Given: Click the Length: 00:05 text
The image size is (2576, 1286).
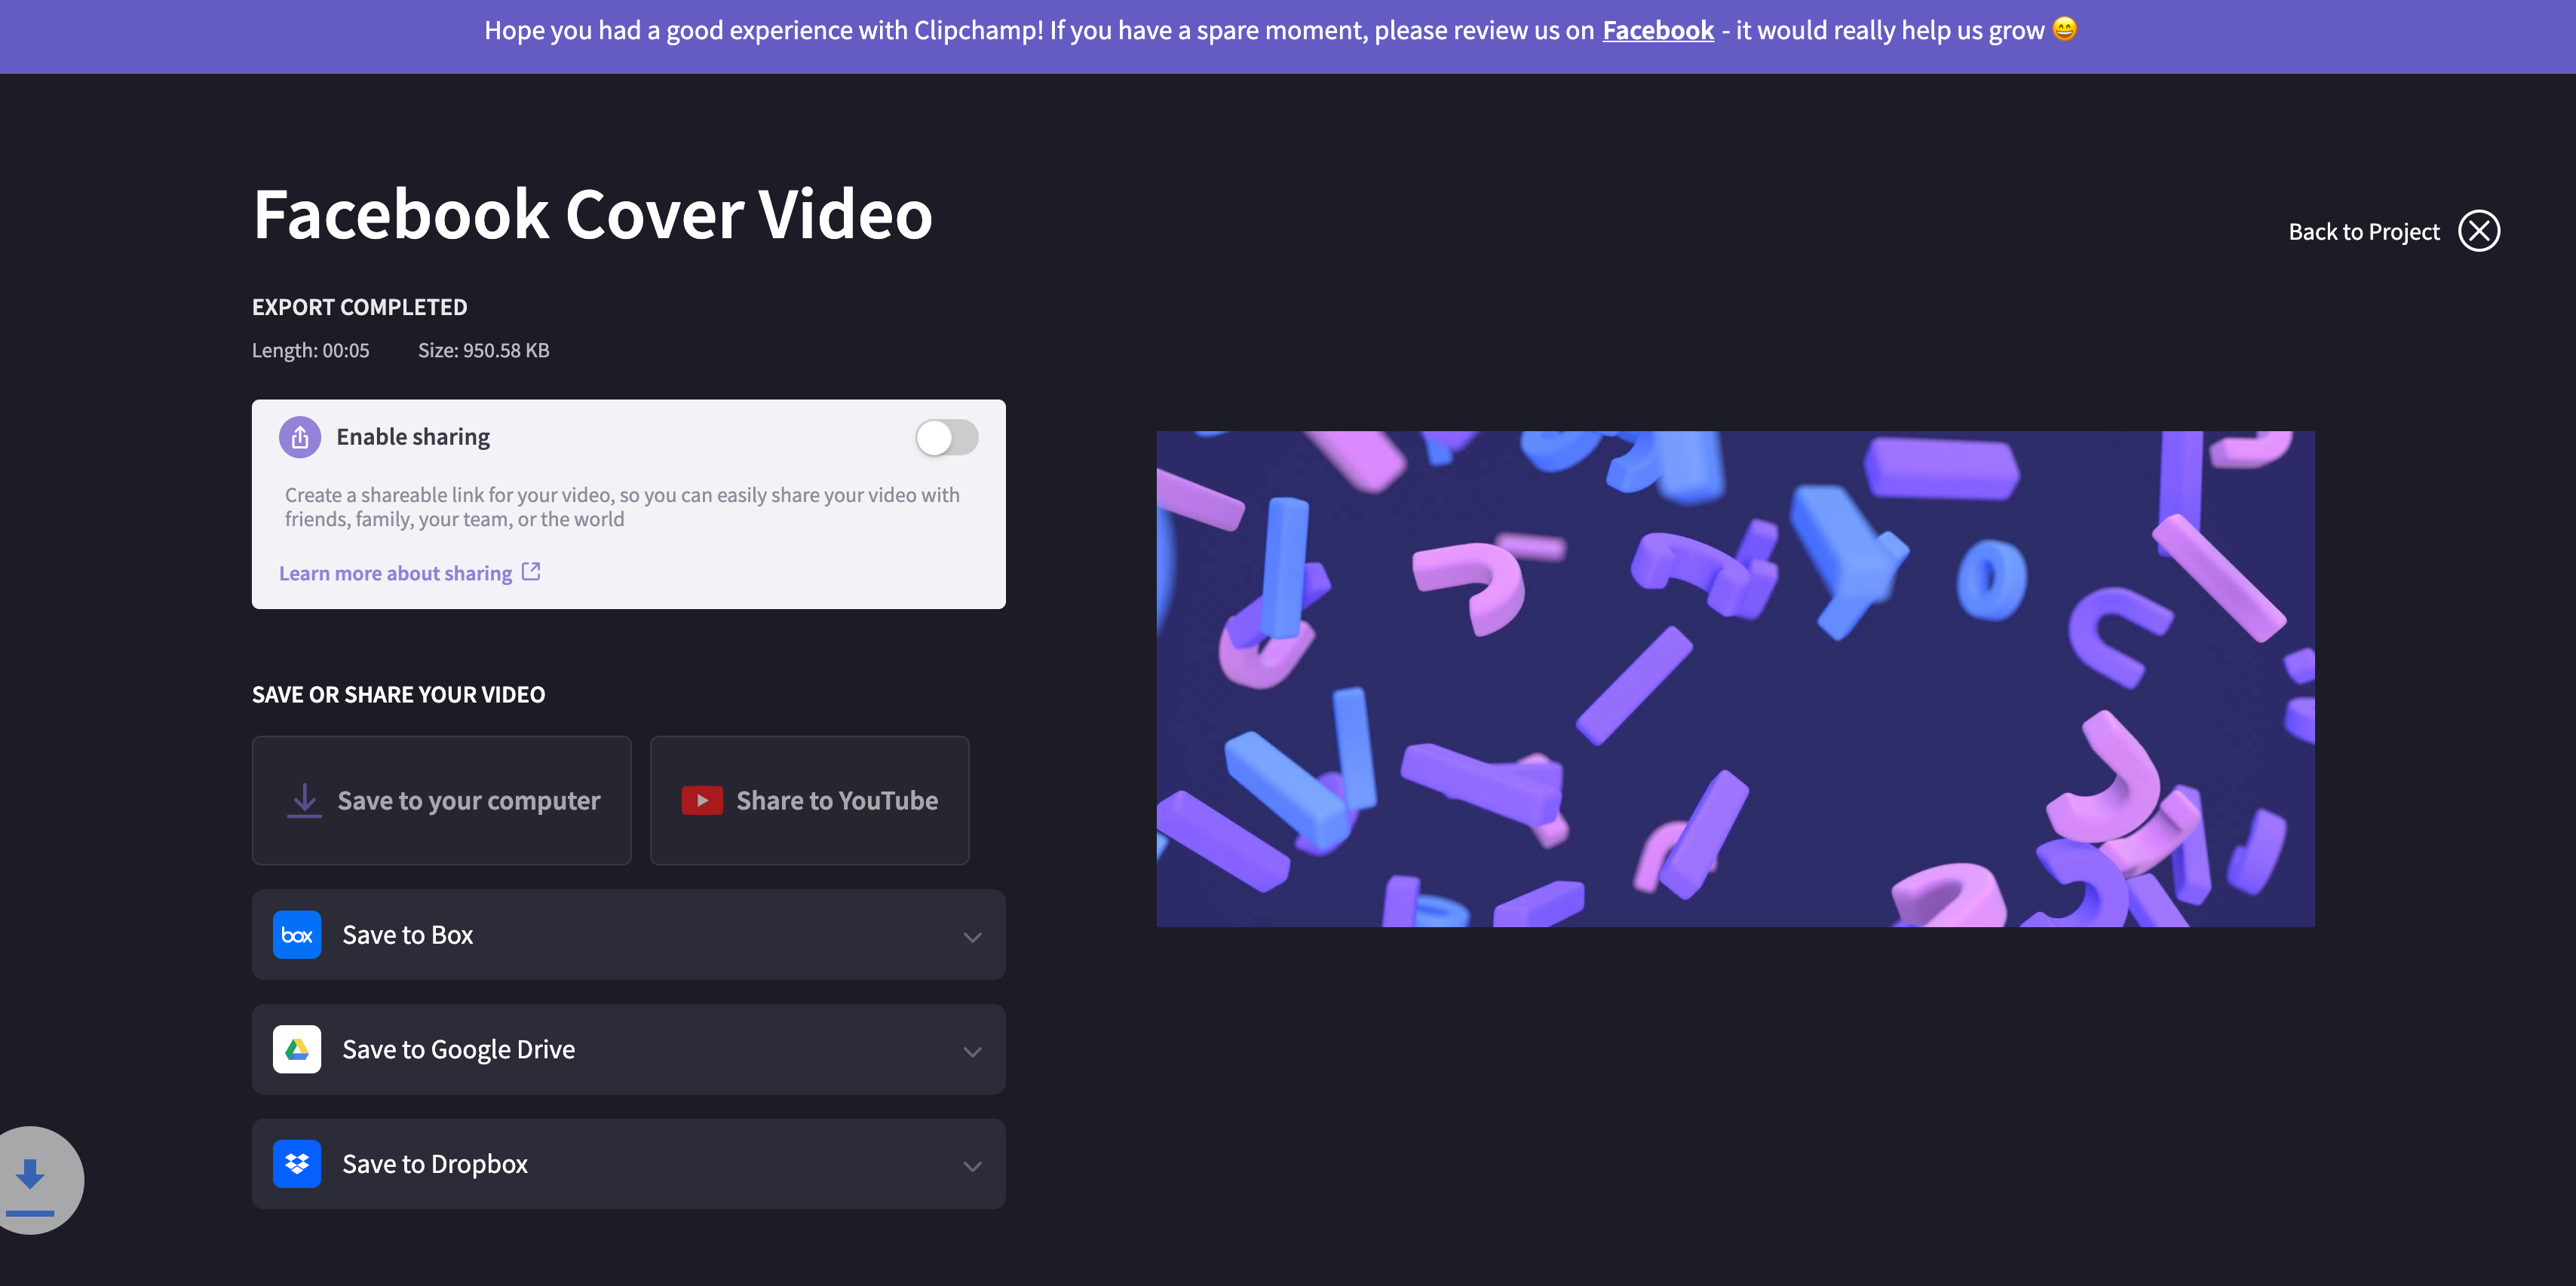Looking at the screenshot, I should [310, 350].
